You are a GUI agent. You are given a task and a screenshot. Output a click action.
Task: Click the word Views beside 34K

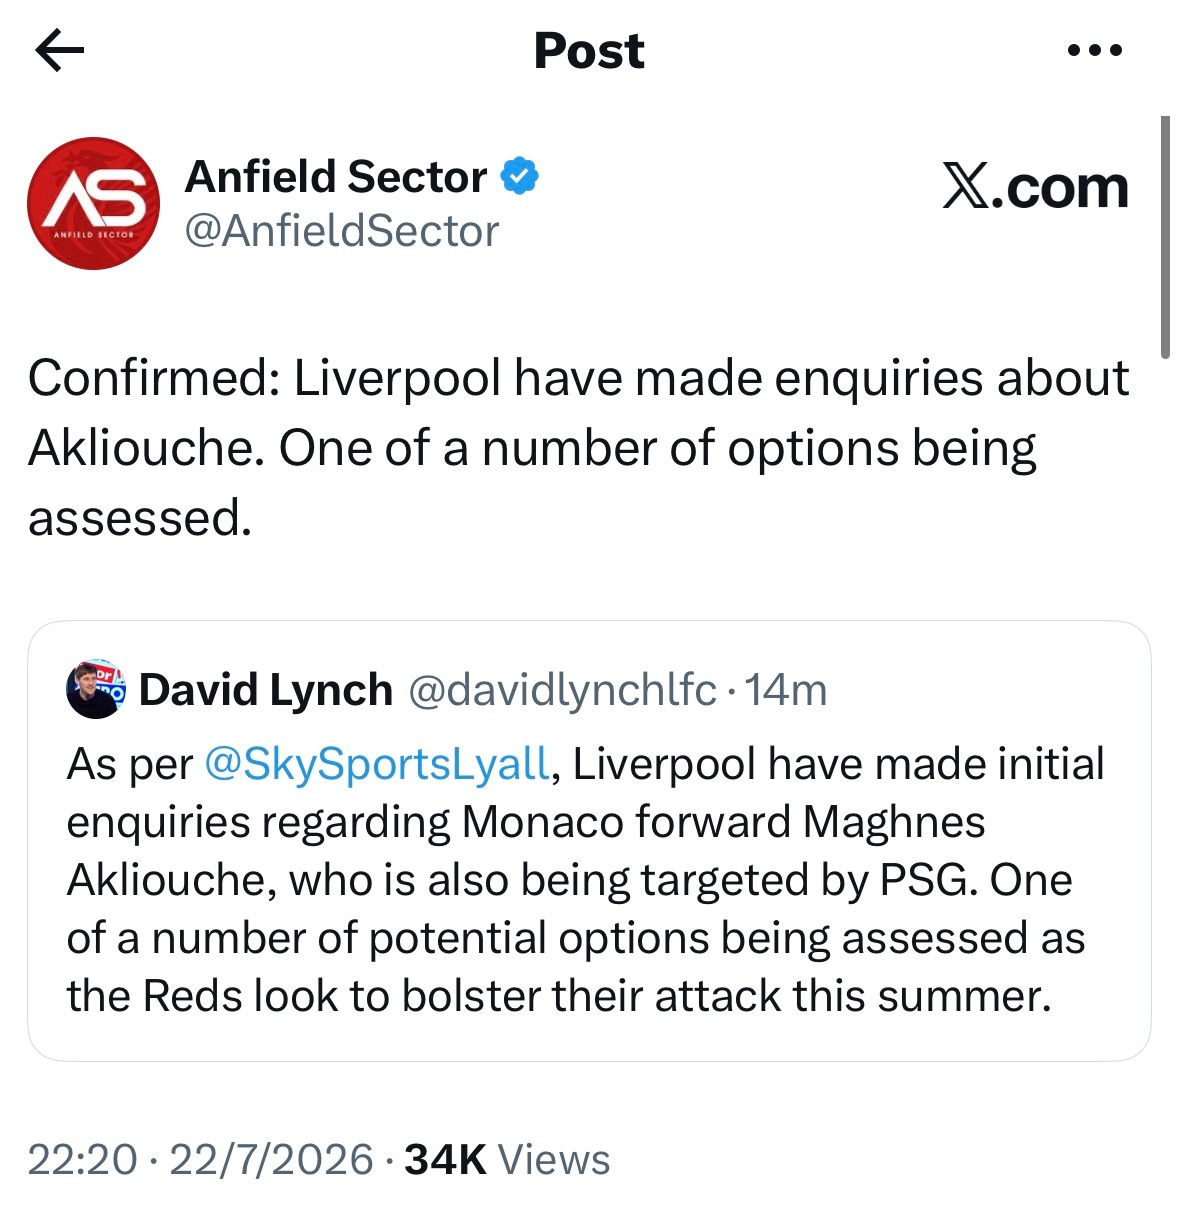(554, 1160)
